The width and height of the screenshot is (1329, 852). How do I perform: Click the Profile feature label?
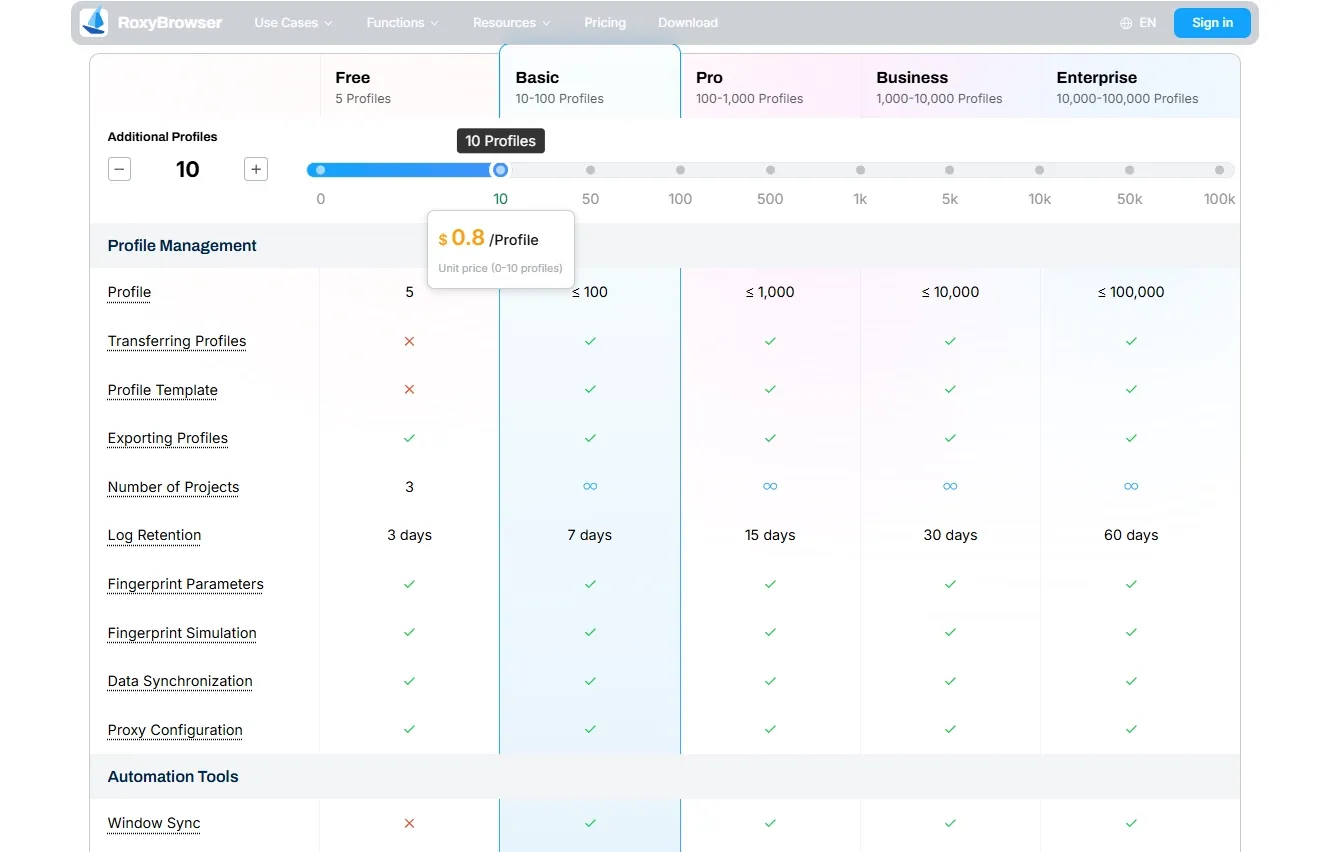[129, 292]
